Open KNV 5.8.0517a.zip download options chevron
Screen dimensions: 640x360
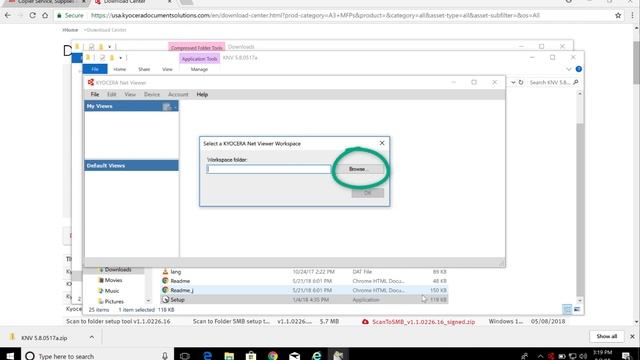point(91,337)
